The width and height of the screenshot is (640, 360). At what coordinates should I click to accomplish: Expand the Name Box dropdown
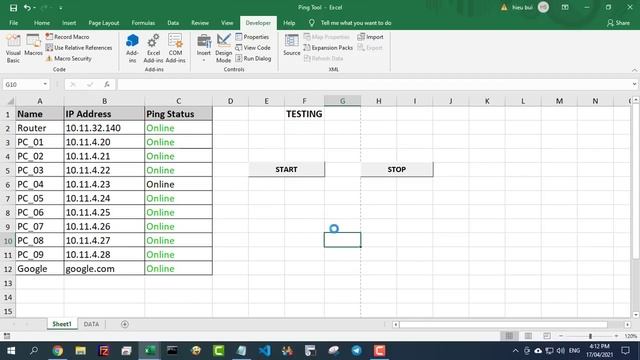[45, 84]
